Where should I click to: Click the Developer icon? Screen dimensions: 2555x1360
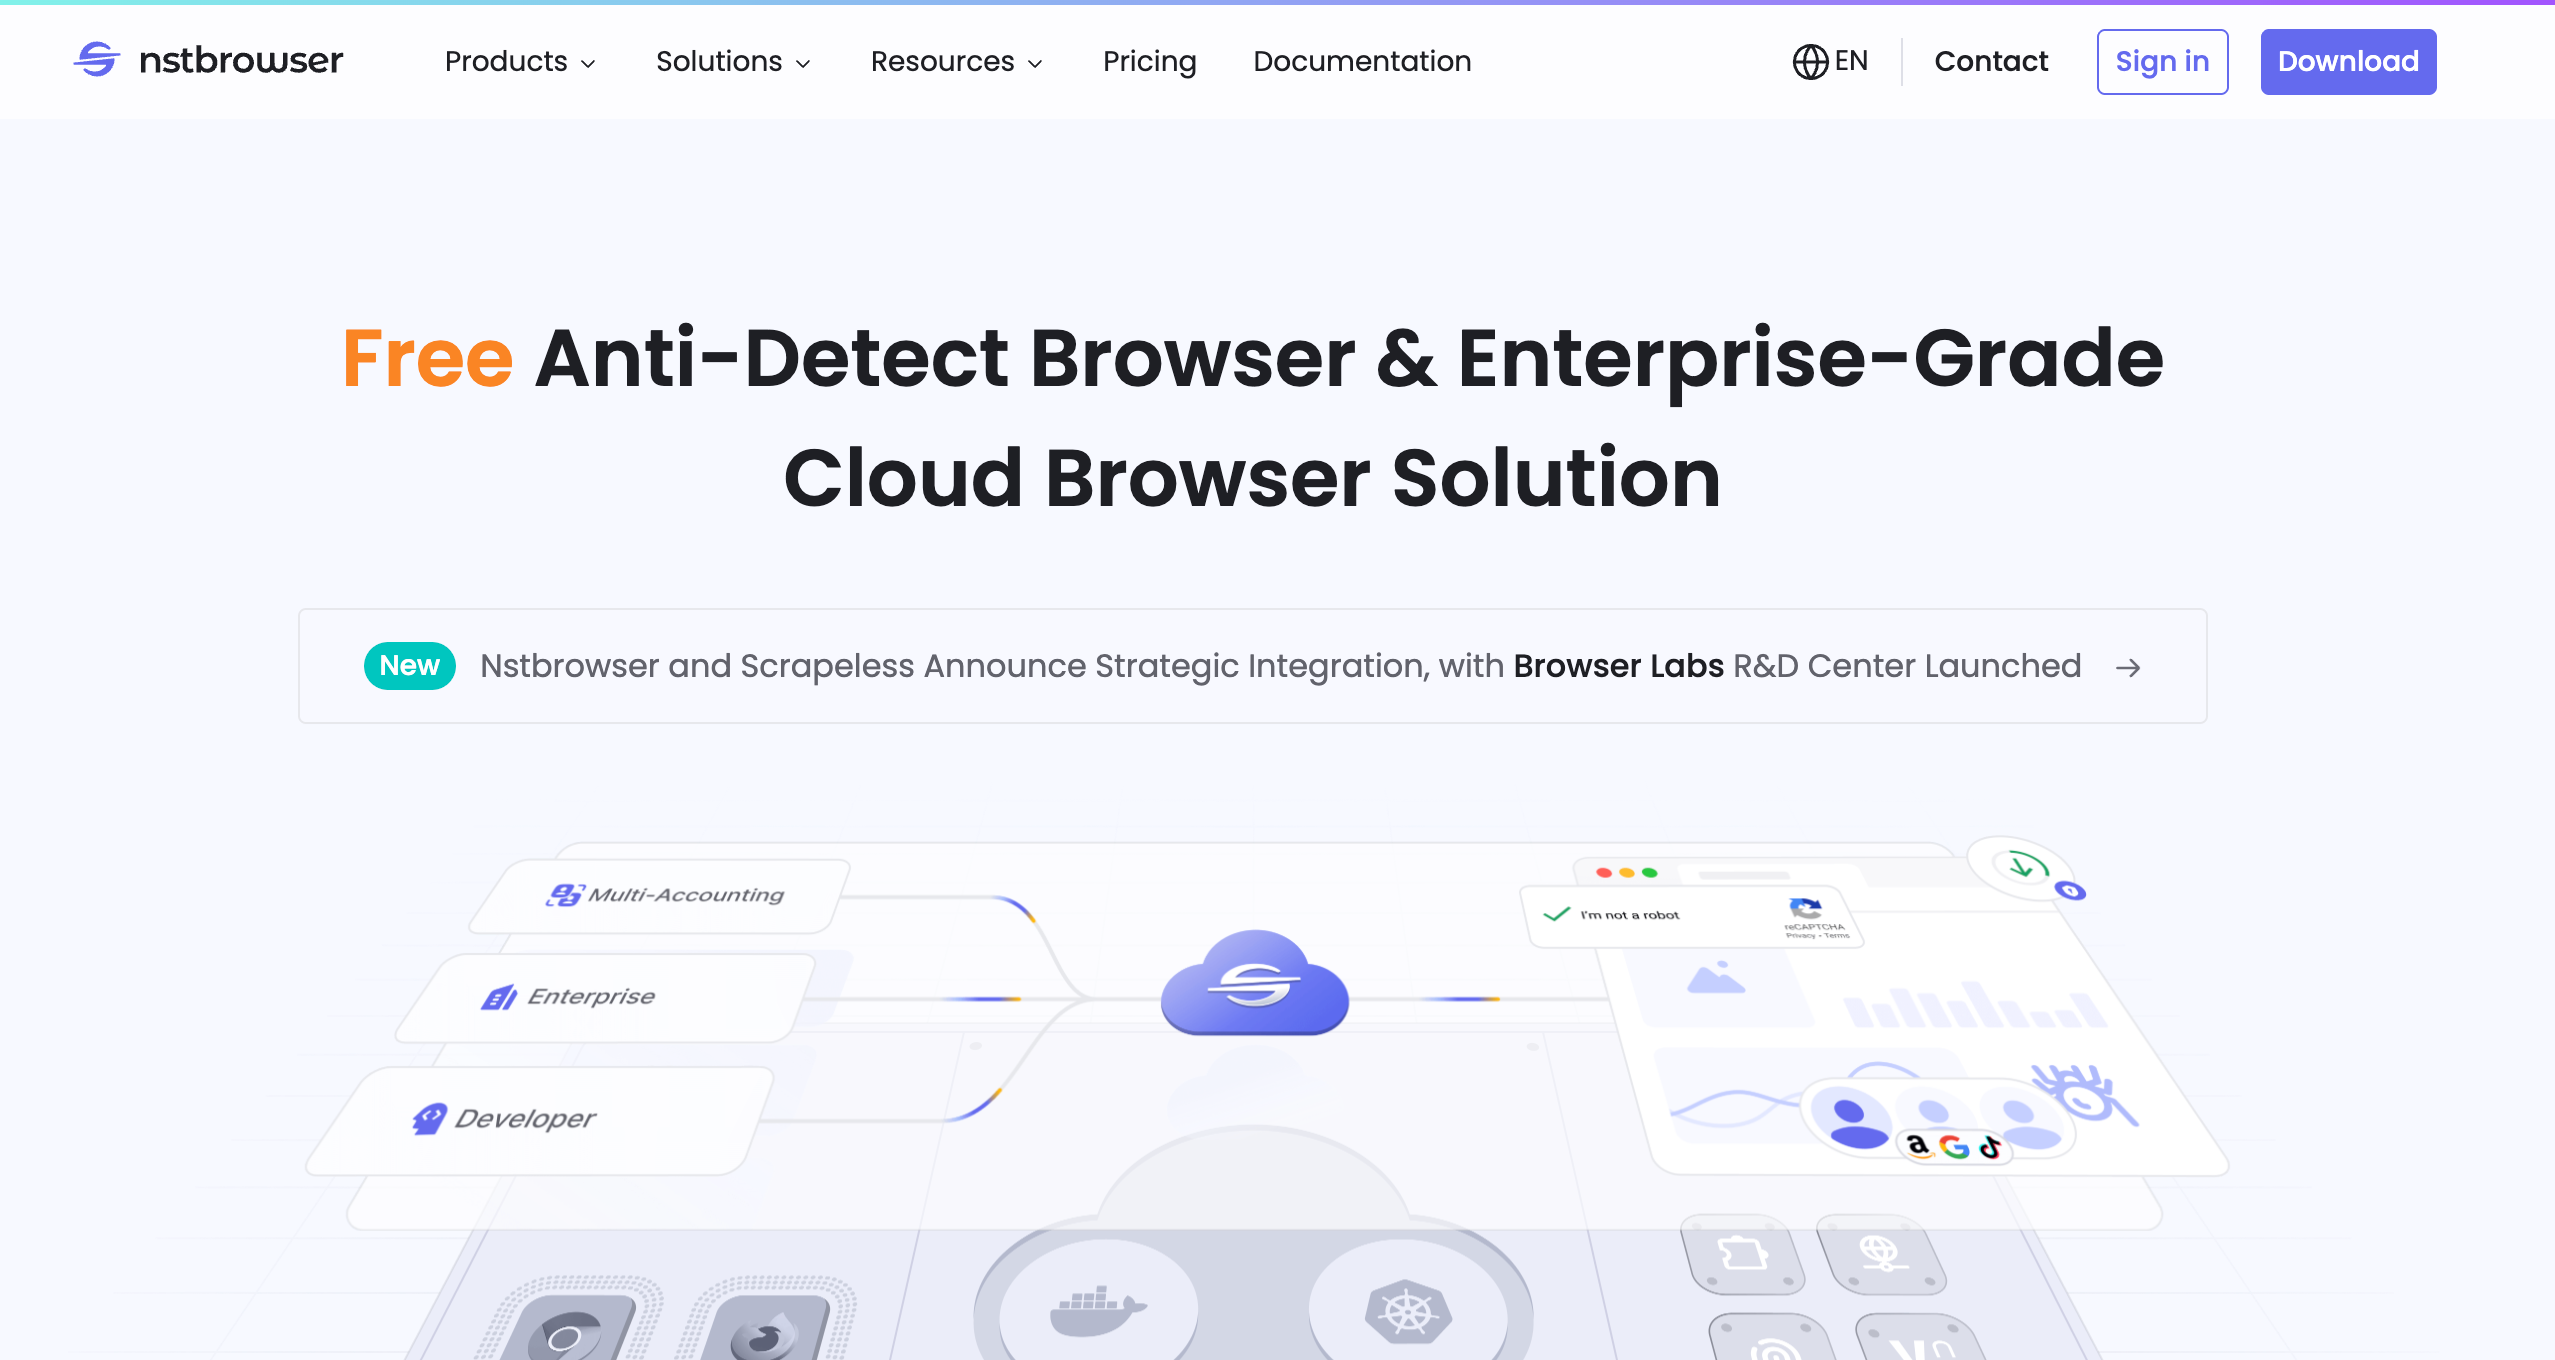pyautogui.click(x=429, y=1119)
